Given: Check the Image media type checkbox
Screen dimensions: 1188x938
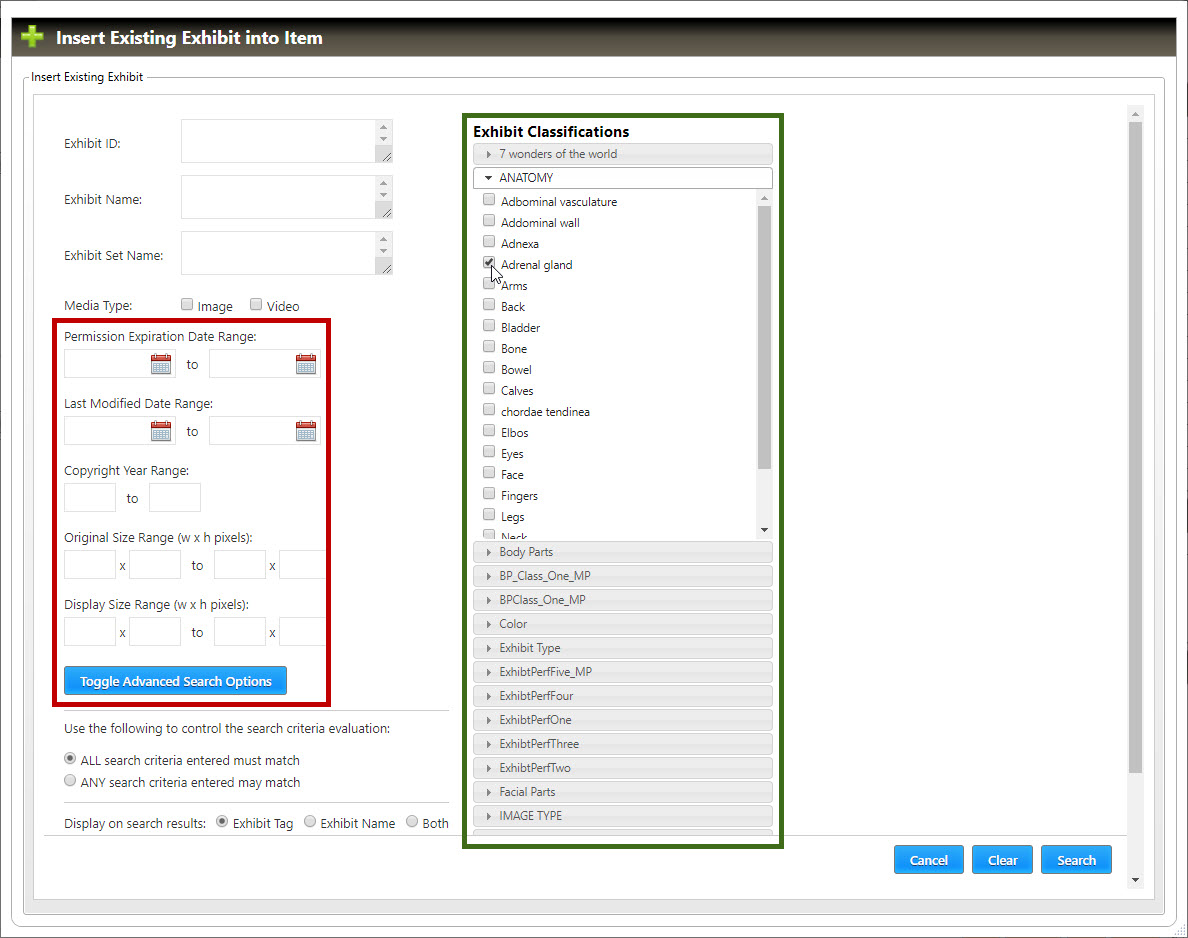Looking at the screenshot, I should [x=187, y=305].
